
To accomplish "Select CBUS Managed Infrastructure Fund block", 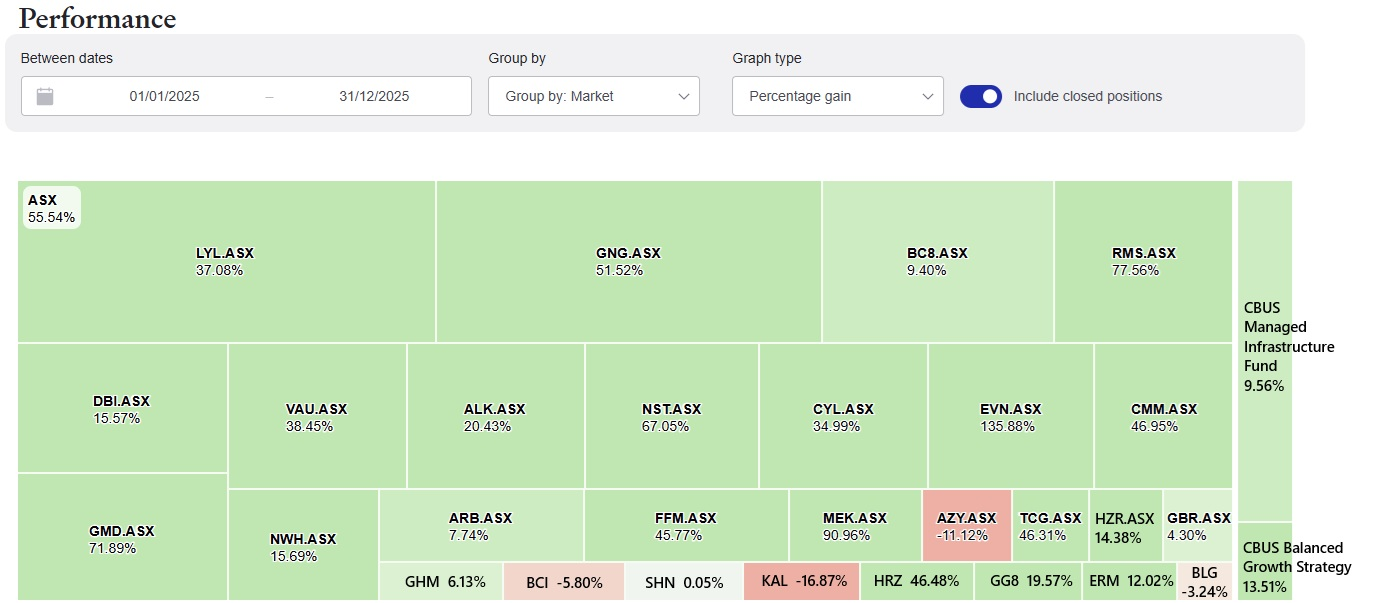I will pyautogui.click(x=1264, y=346).
